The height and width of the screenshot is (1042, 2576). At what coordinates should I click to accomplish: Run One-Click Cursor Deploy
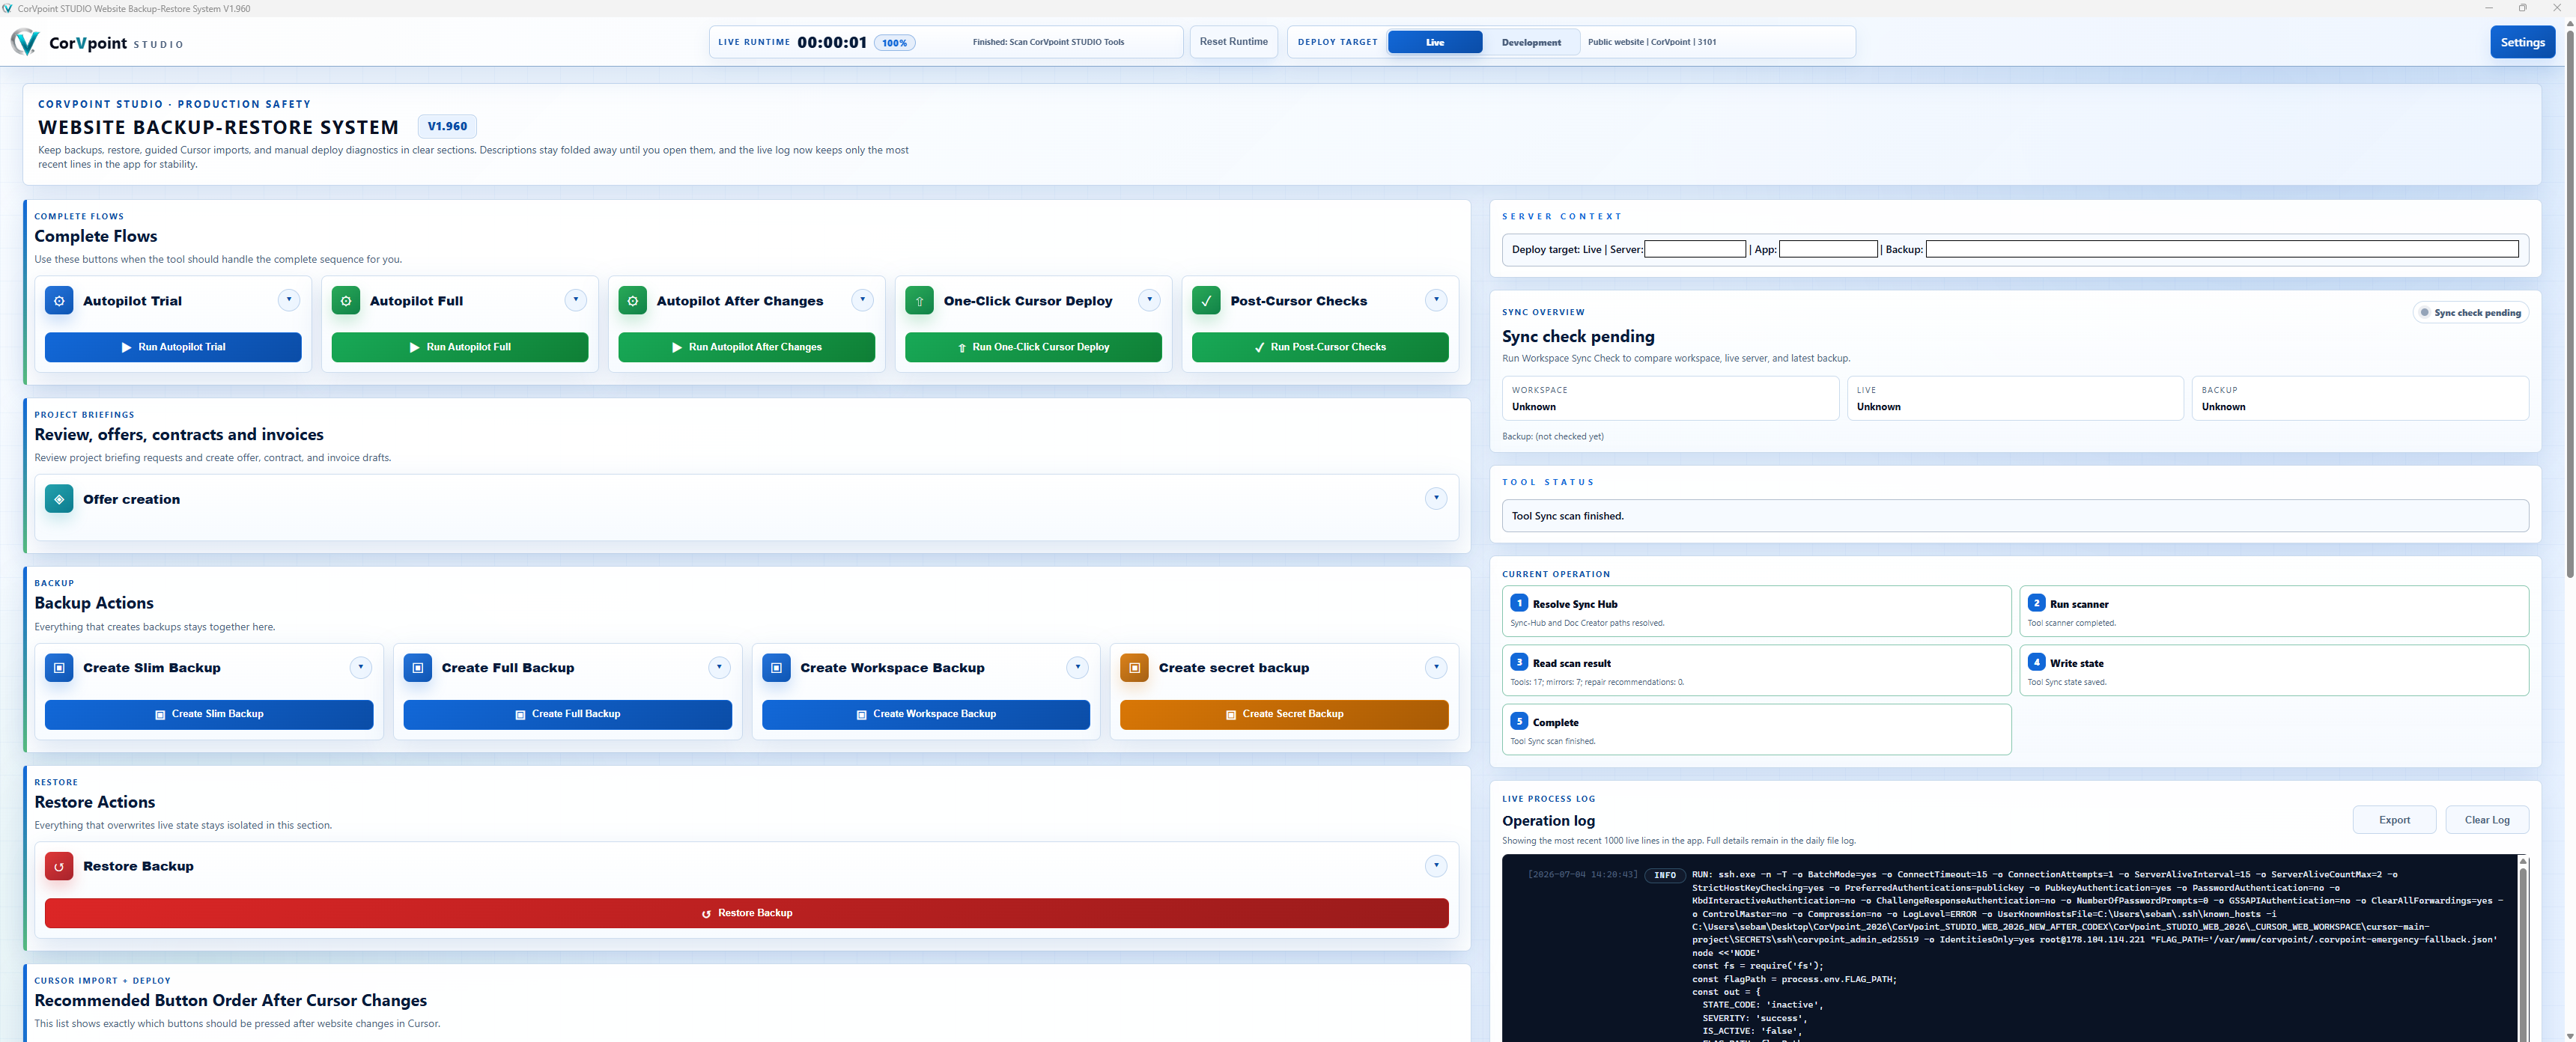coord(1033,347)
